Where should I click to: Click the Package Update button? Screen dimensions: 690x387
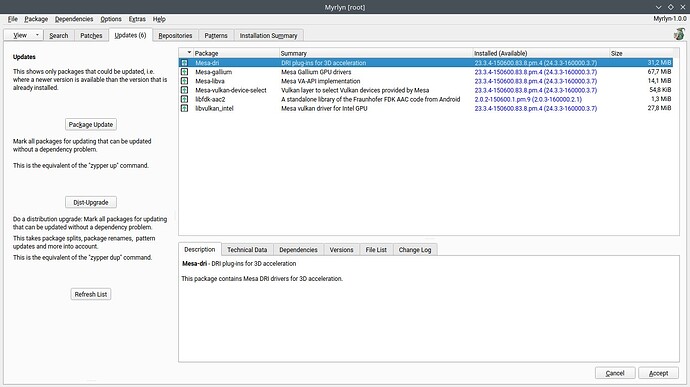click(91, 125)
